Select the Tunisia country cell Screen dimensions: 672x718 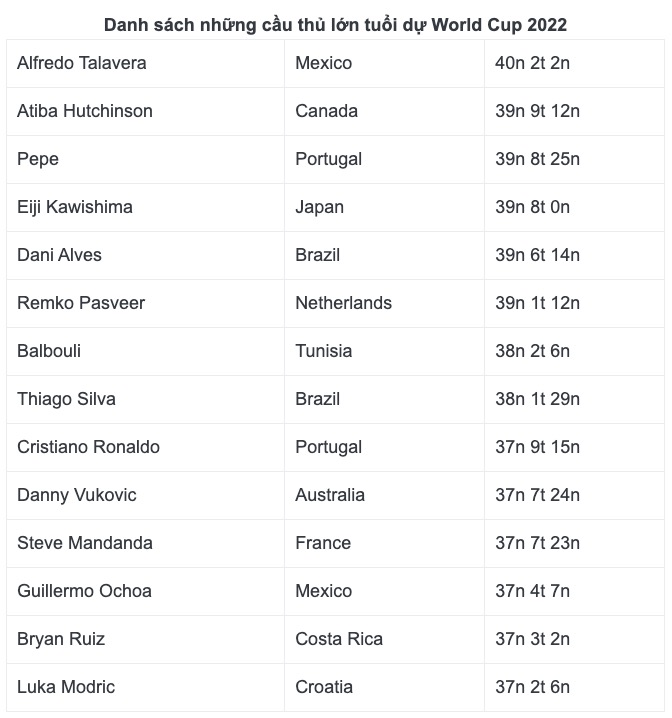pyautogui.click(x=324, y=351)
